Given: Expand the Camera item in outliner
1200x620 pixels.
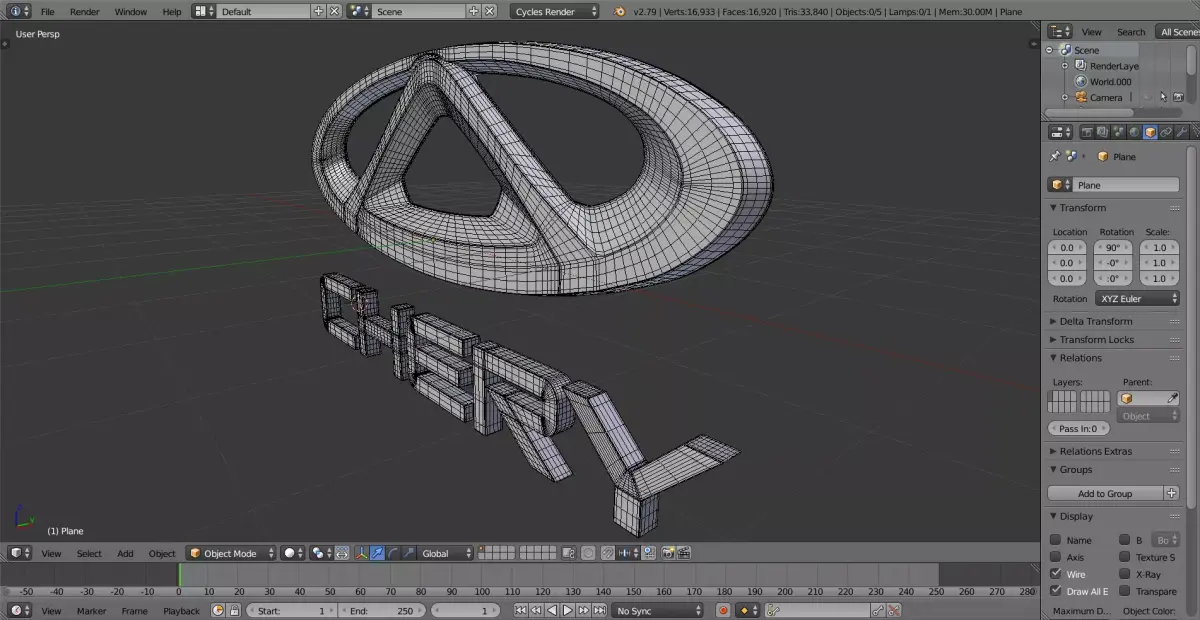Looking at the screenshot, I should (x=1065, y=97).
